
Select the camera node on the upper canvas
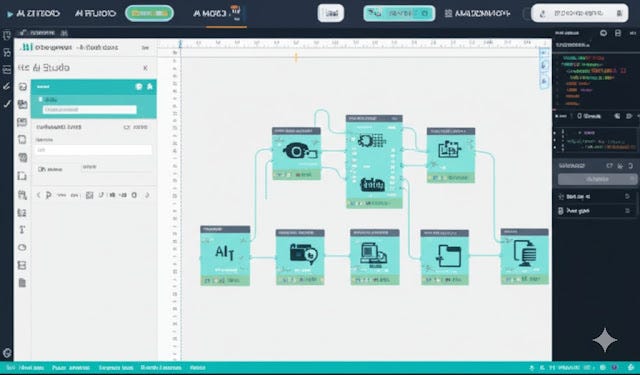tap(296, 153)
